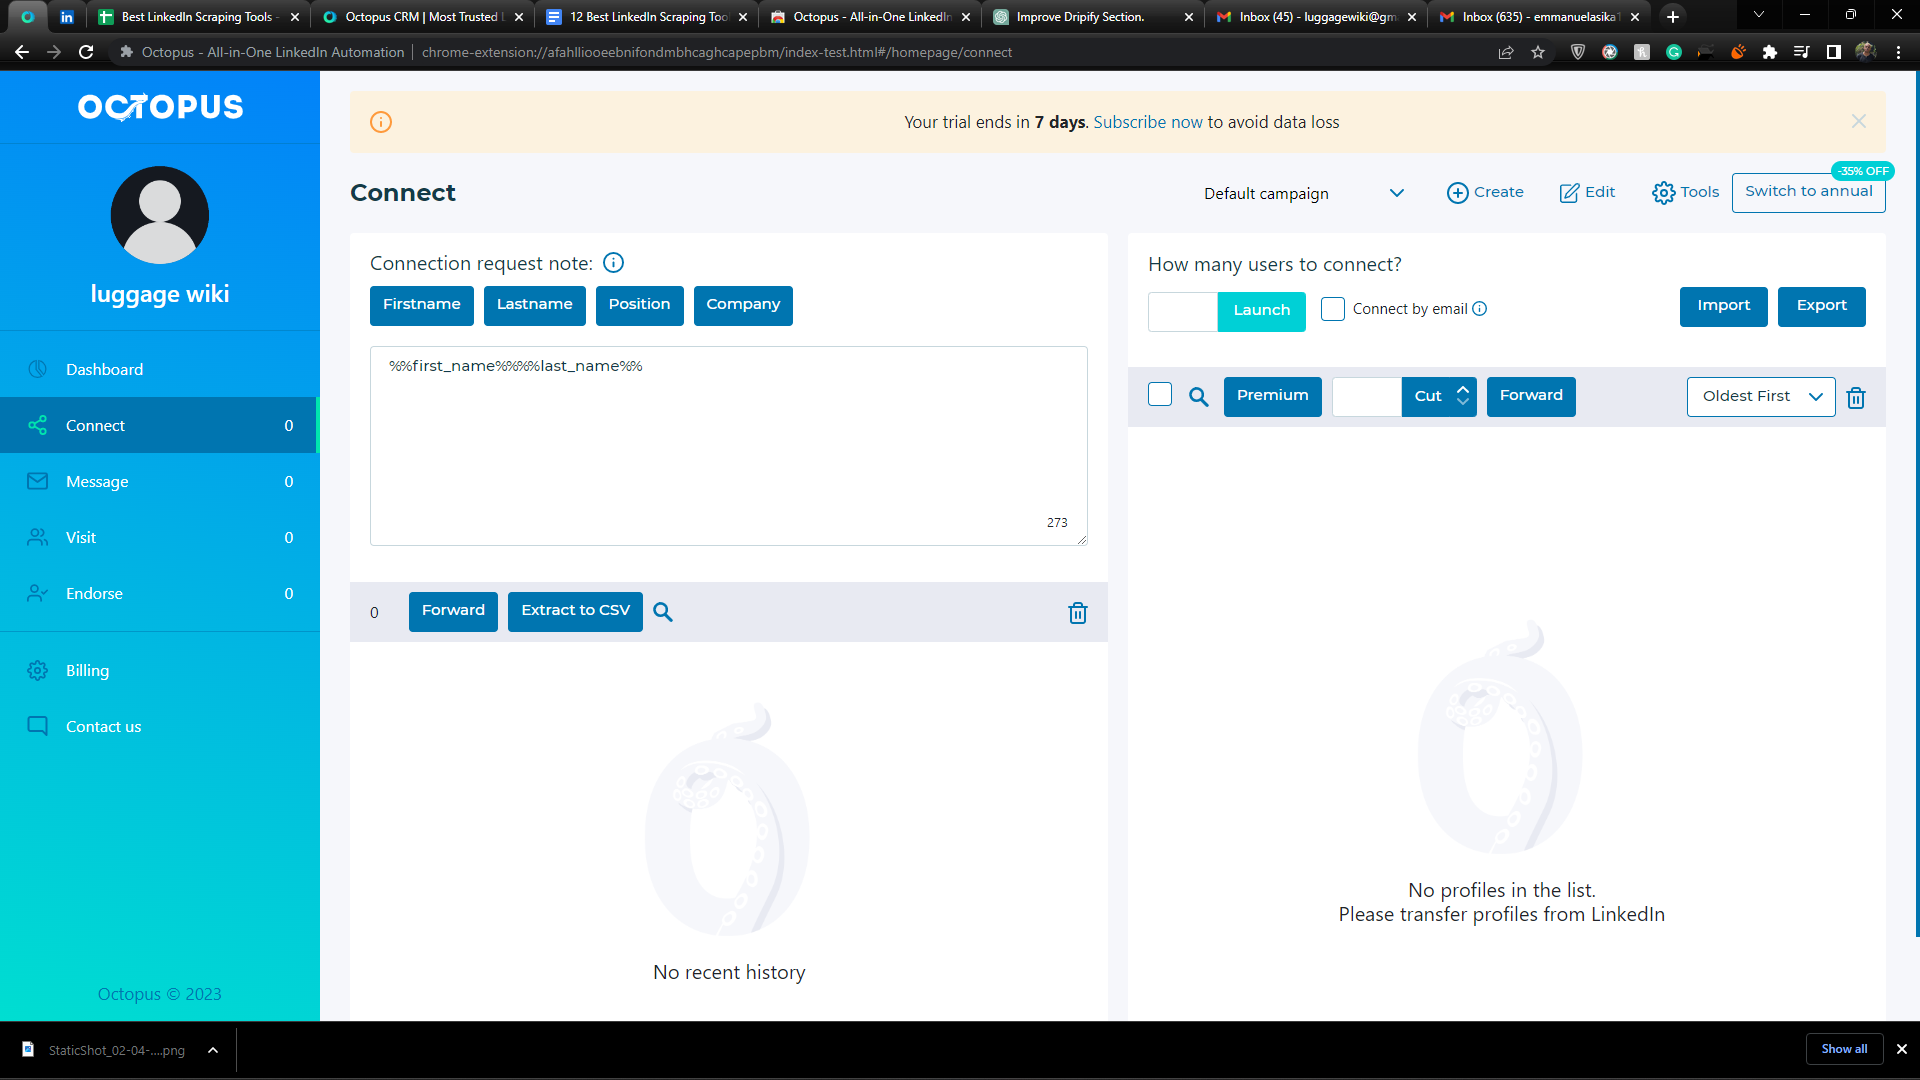Insert the Position placeholder
This screenshot has height=1080, width=1920.
coord(640,305)
